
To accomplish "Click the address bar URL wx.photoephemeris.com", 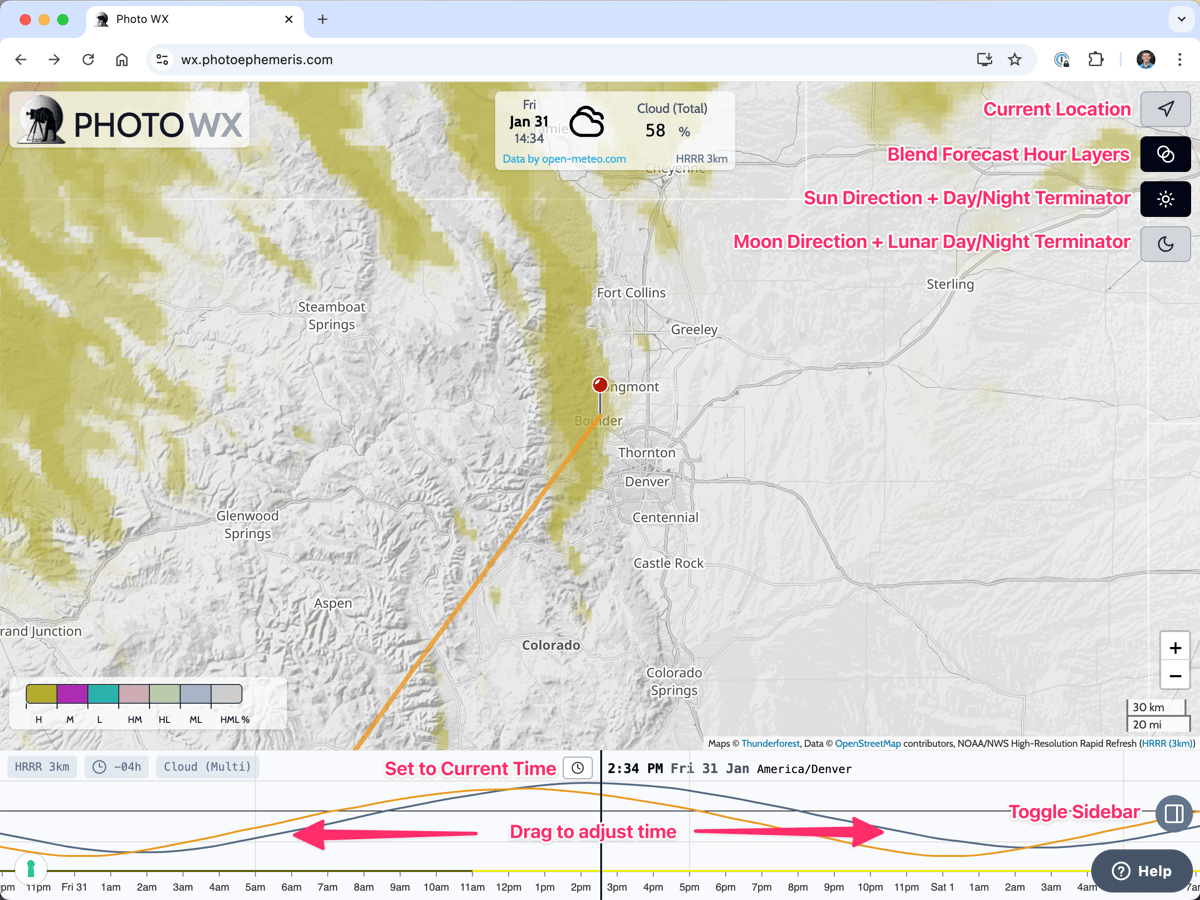I will click(x=257, y=60).
